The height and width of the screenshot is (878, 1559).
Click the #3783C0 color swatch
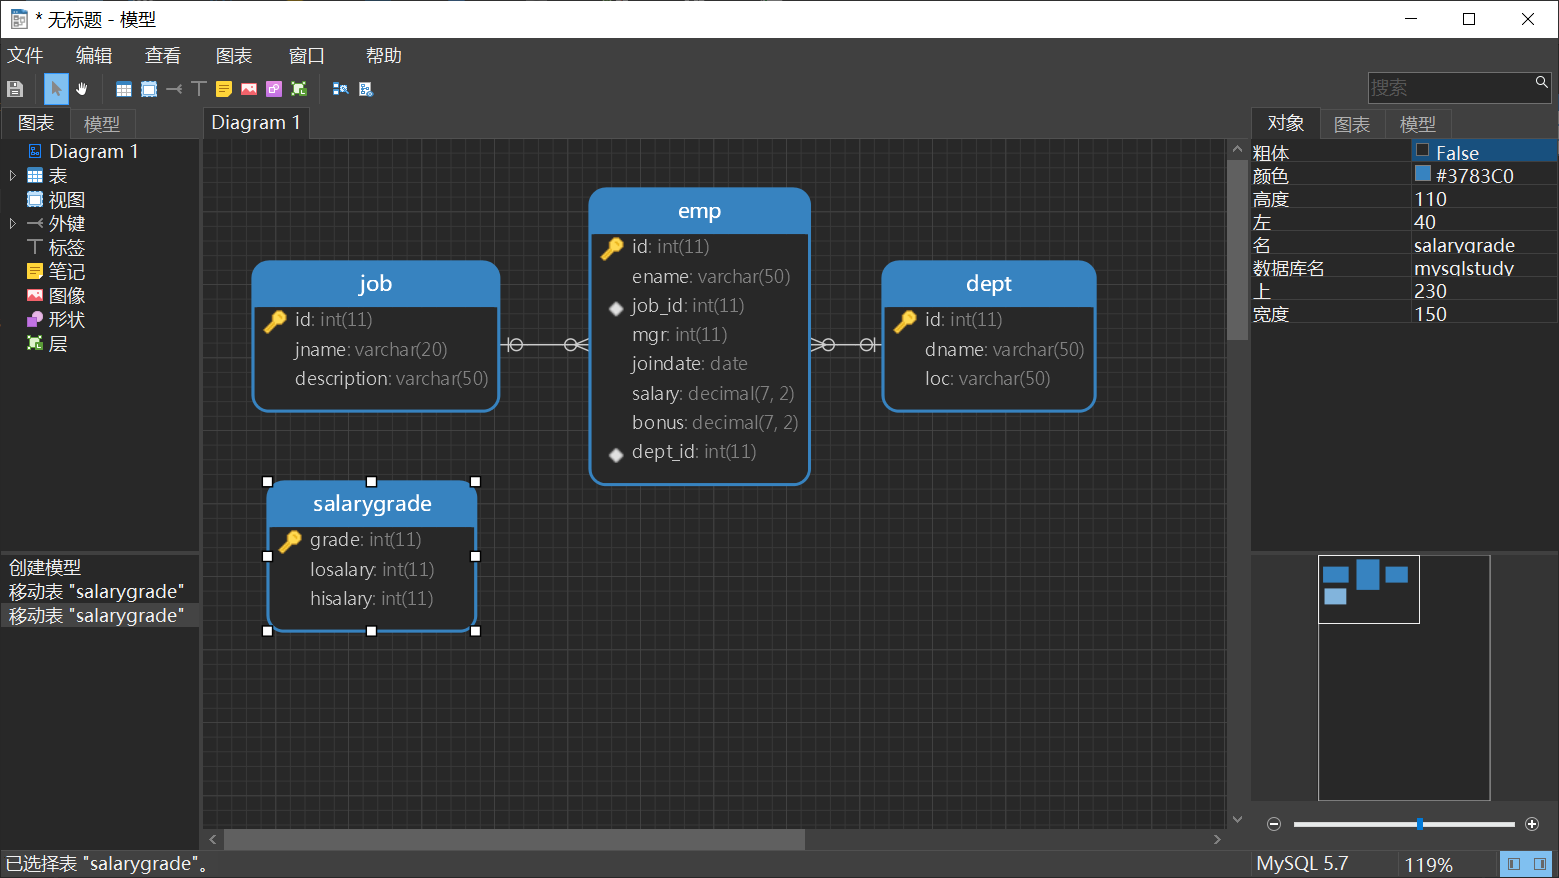(1423, 174)
